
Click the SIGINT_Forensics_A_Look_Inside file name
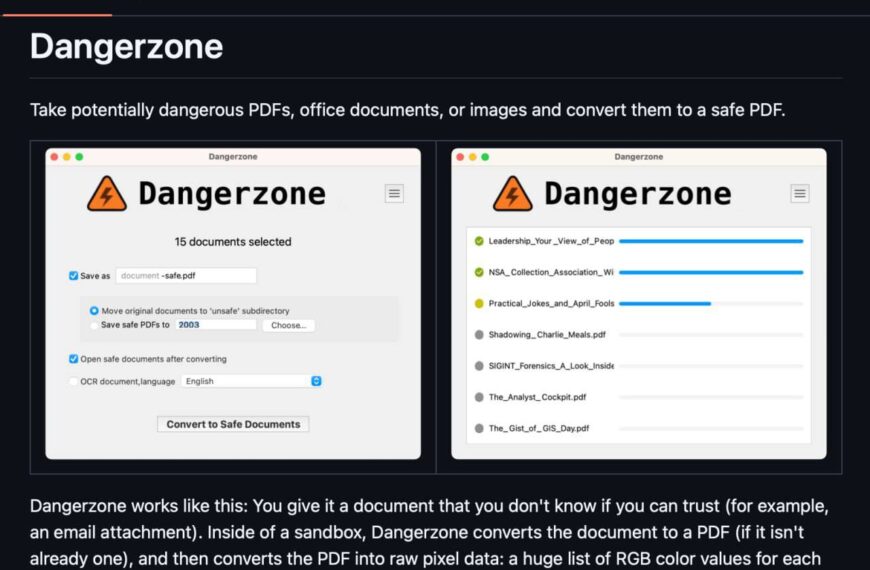(x=551, y=366)
